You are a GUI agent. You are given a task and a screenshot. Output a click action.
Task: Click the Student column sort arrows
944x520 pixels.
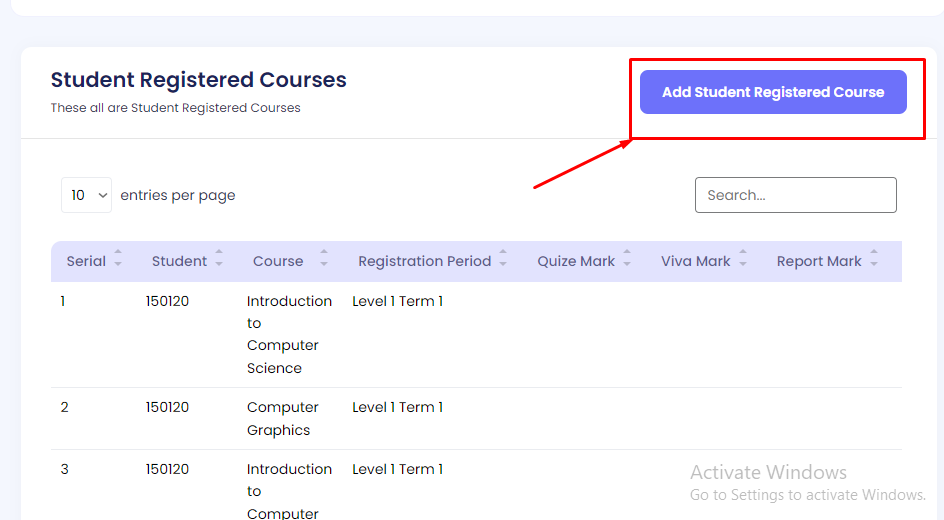pyautogui.click(x=219, y=258)
